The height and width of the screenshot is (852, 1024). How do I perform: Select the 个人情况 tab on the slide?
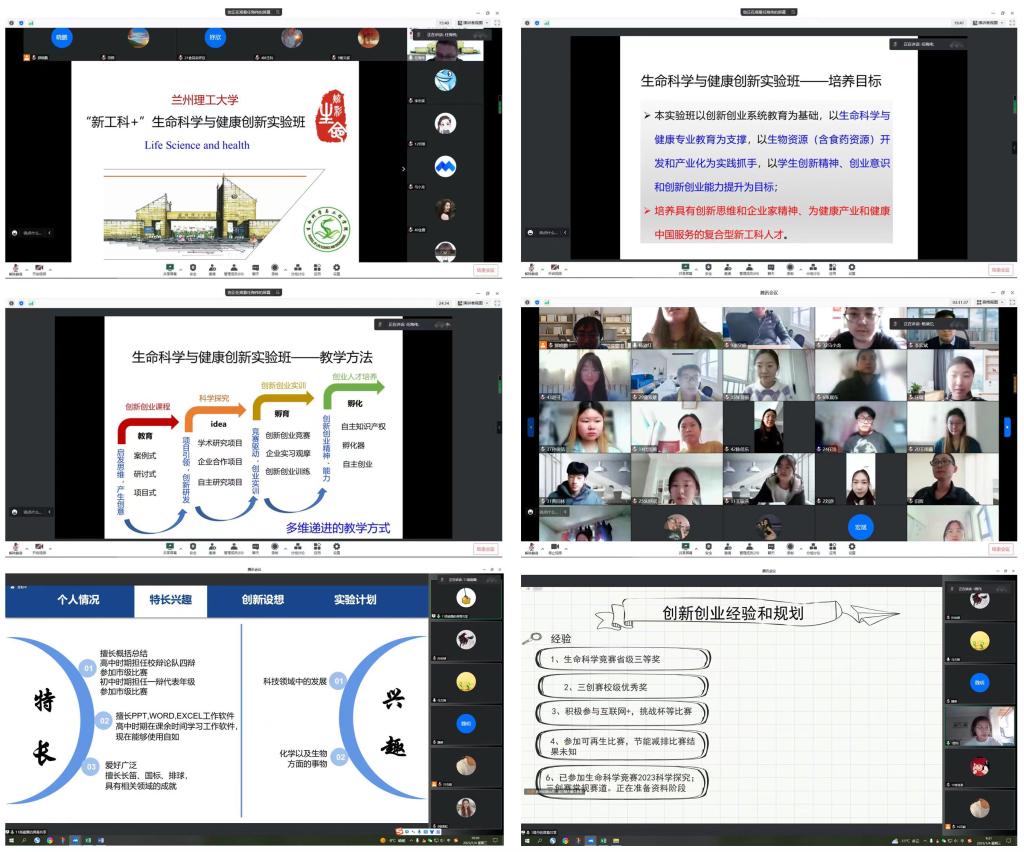78,600
